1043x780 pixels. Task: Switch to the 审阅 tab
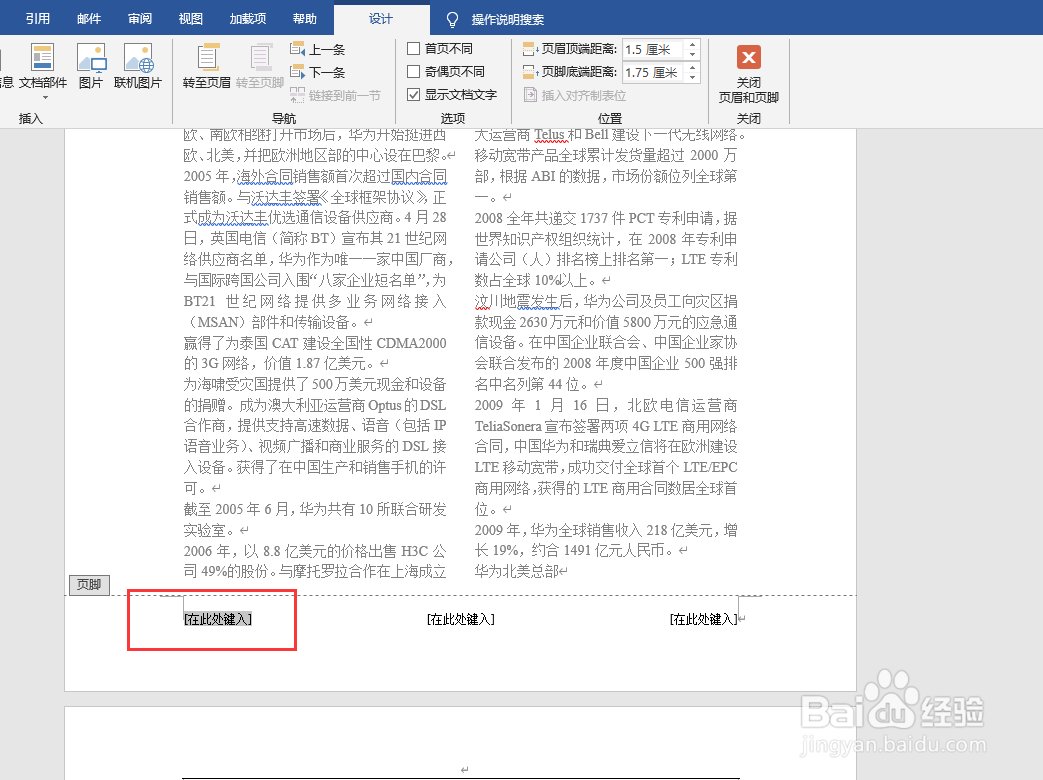coord(140,19)
